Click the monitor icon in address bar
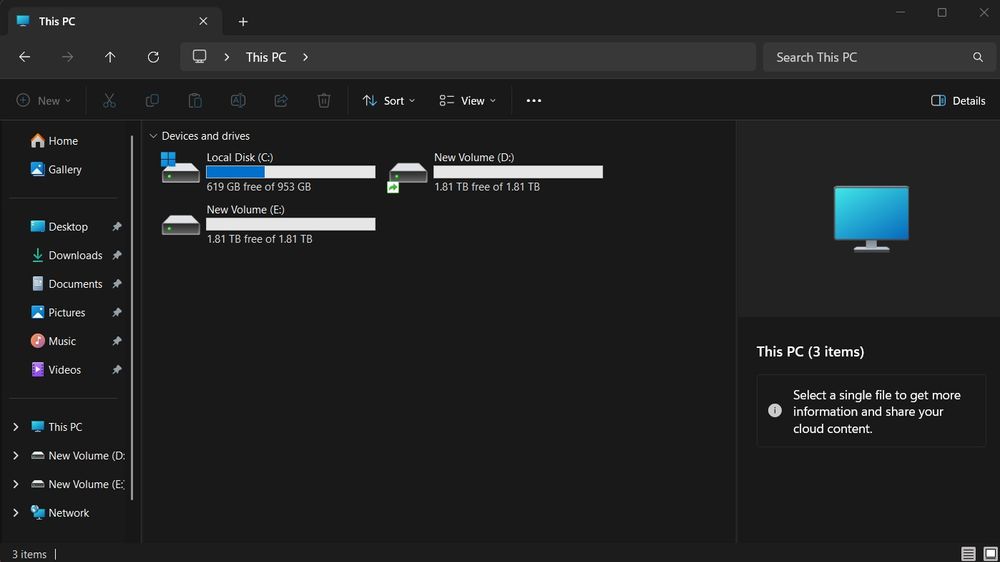 point(200,56)
